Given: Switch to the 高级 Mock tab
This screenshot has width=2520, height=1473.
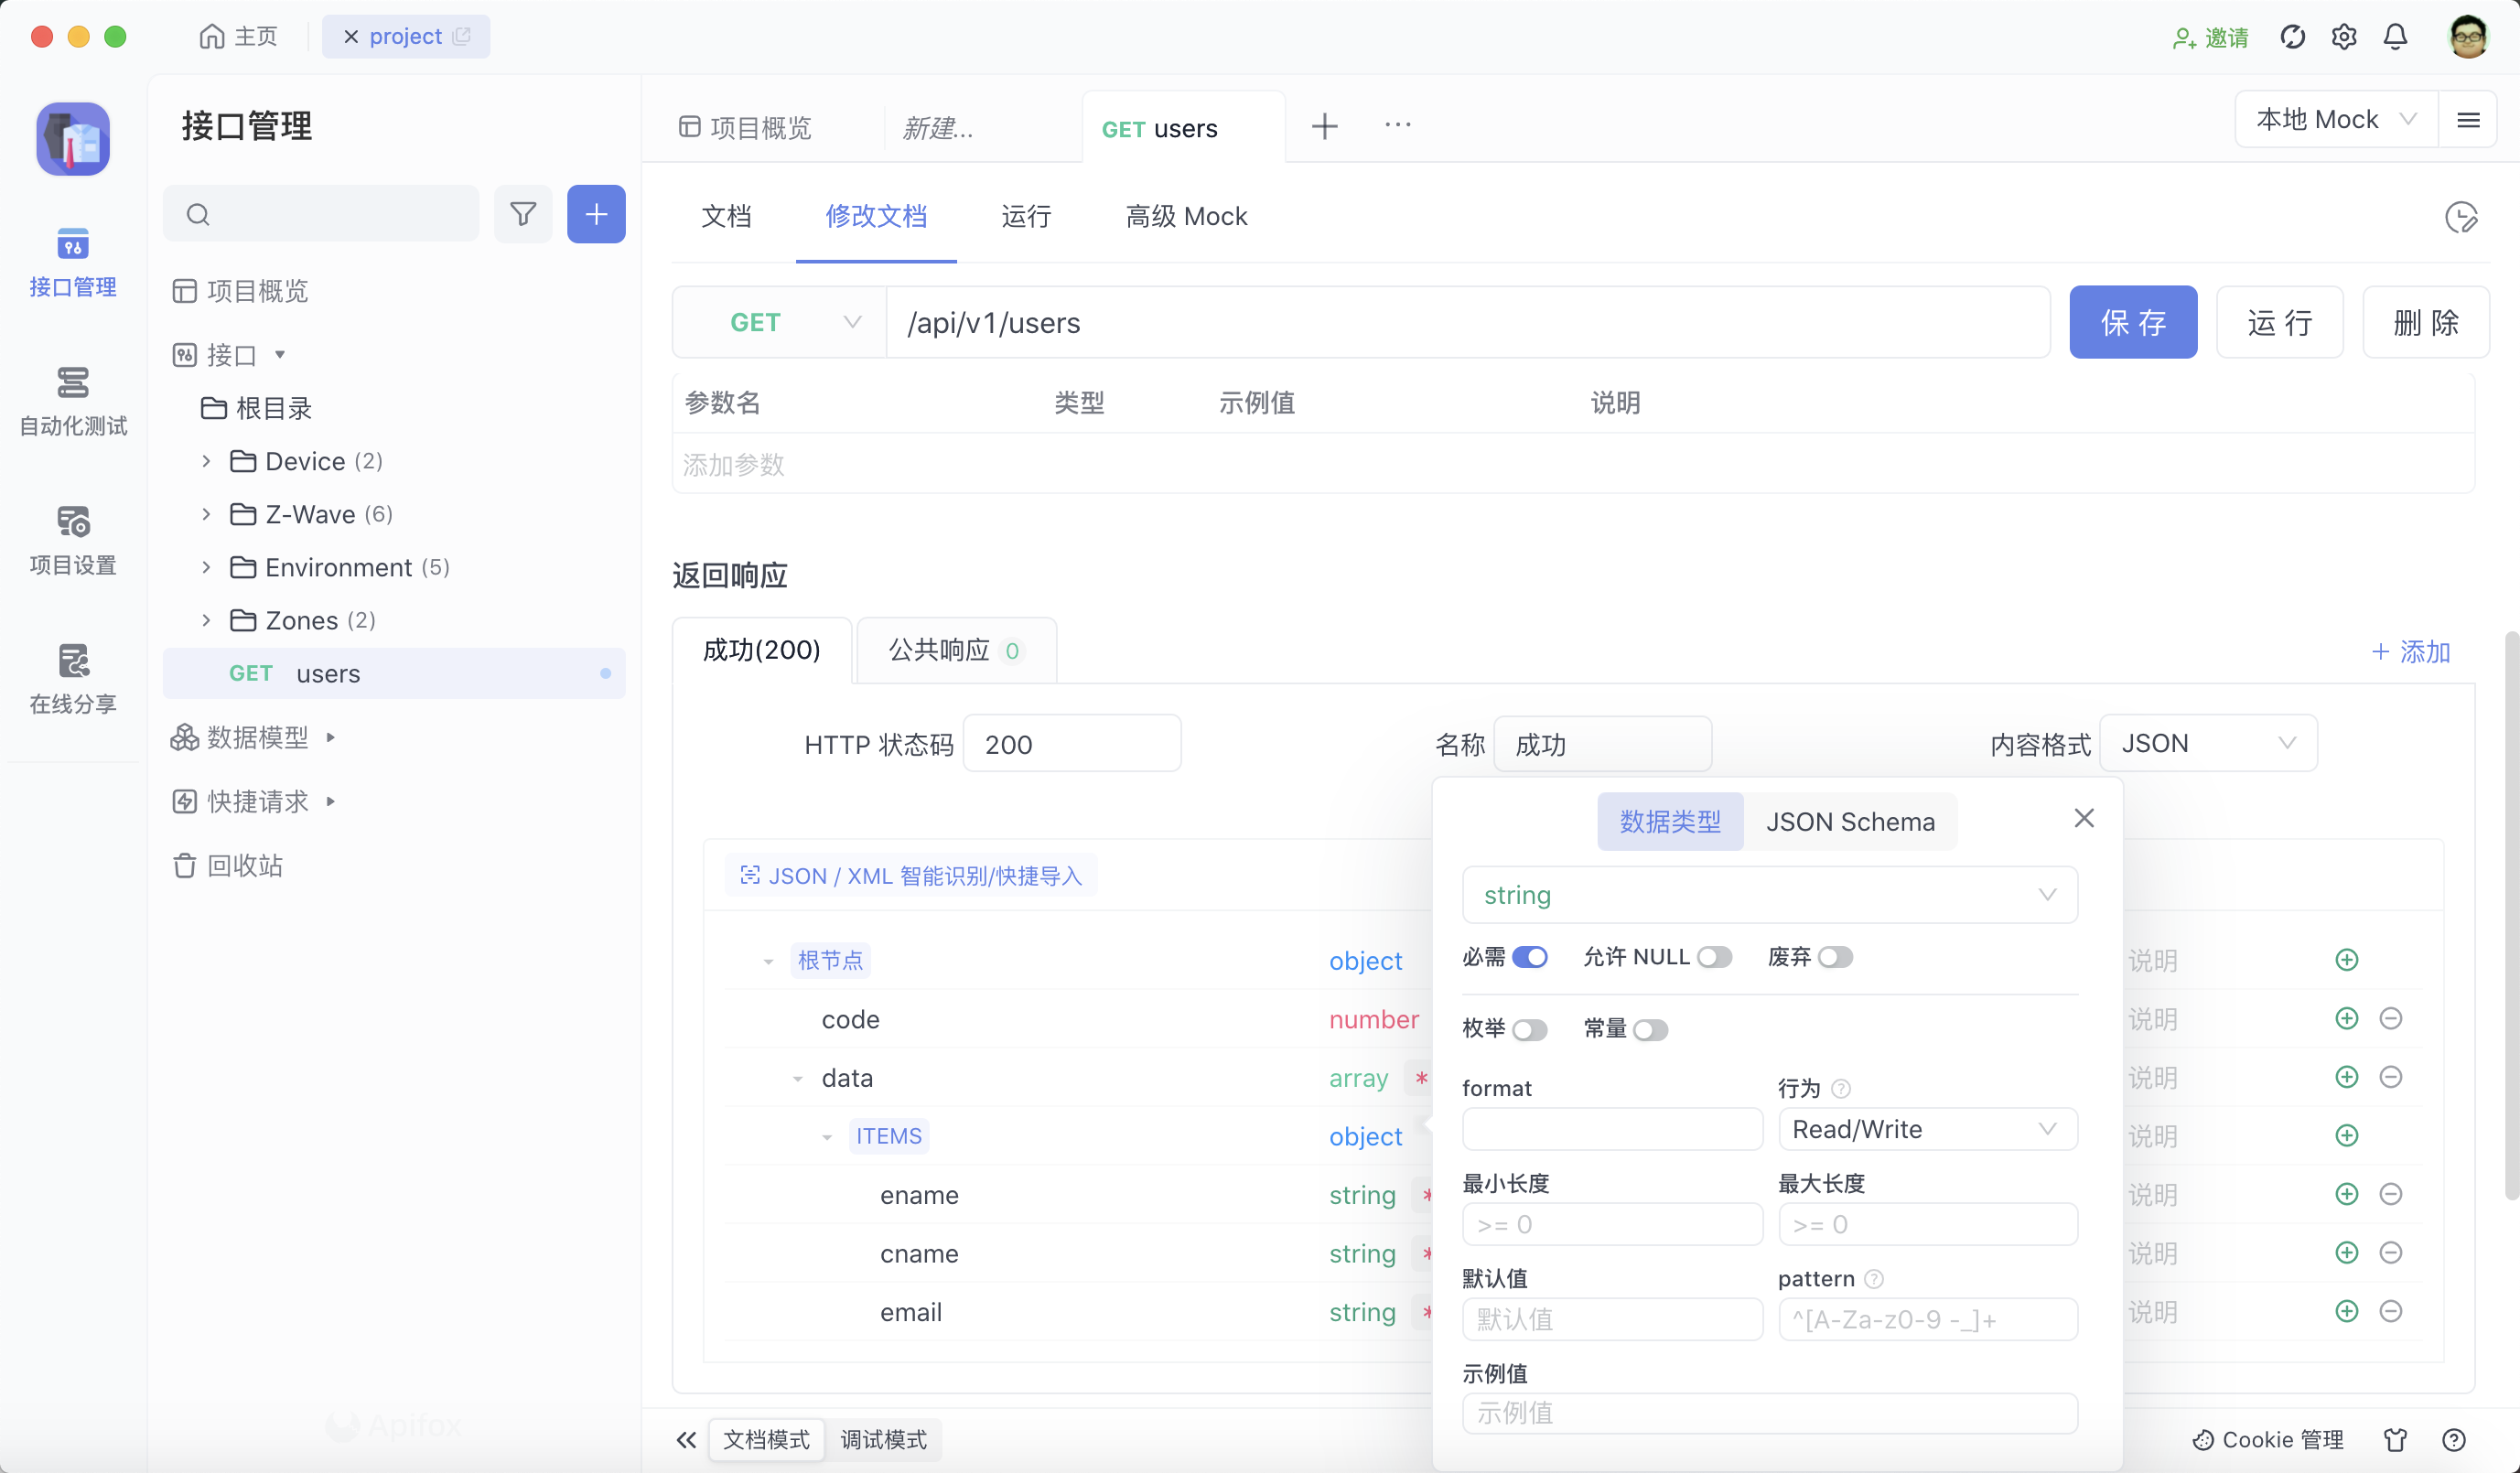Looking at the screenshot, I should coord(1186,216).
